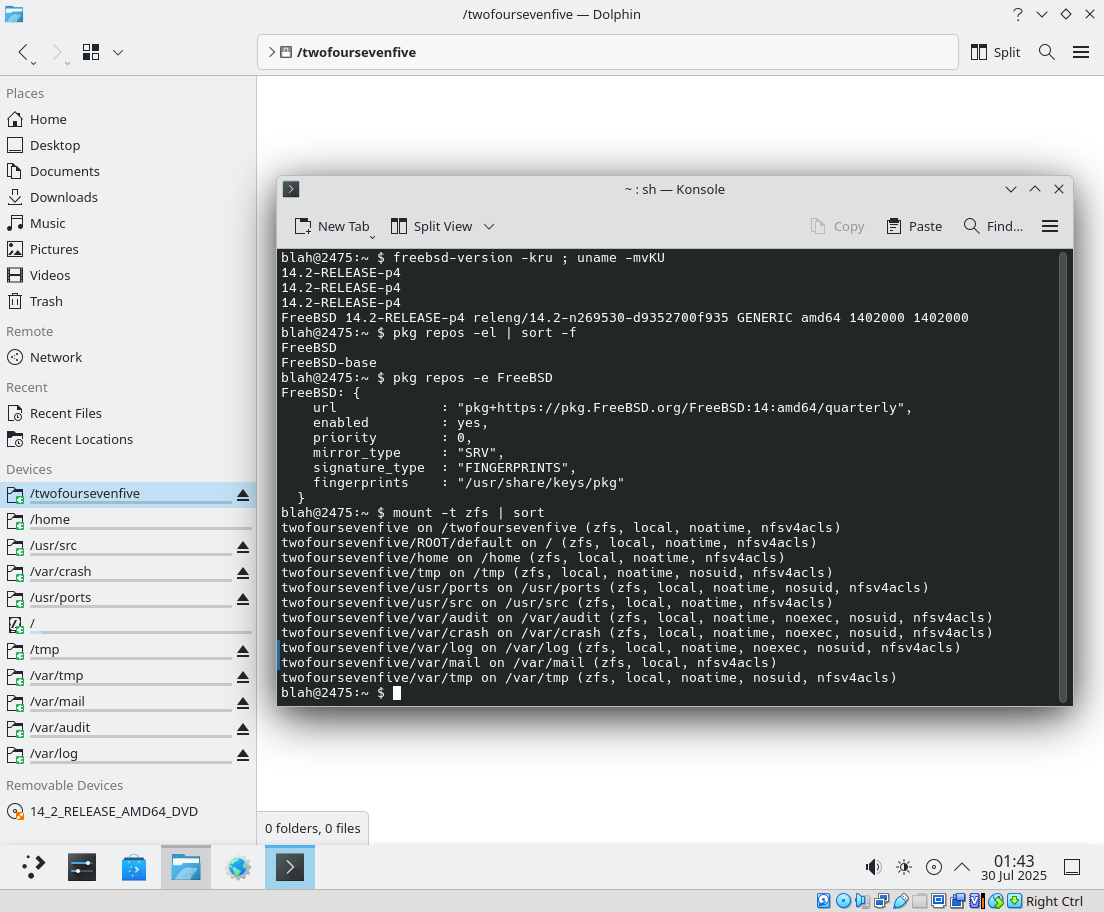Toggle Split view in Dolphin
Image resolution: width=1104 pixels, height=912 pixels.
[995, 52]
